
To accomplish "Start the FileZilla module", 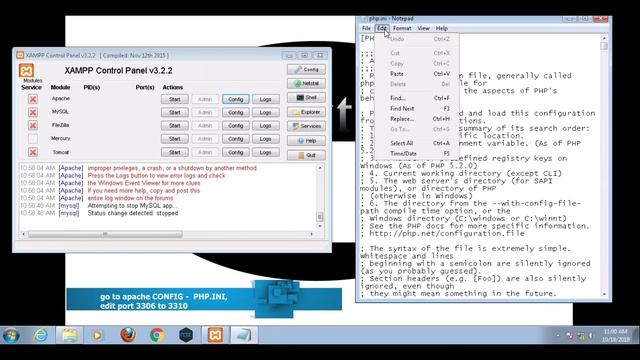I will tap(175, 126).
